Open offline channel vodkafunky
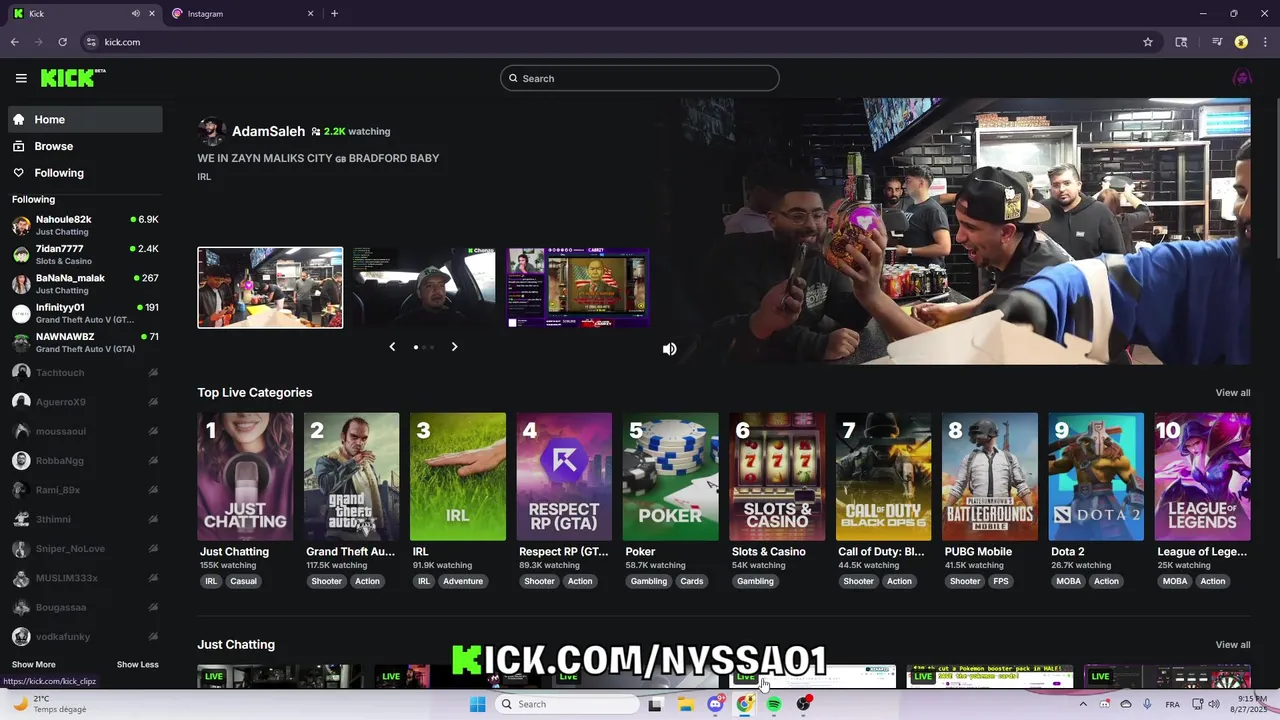The height and width of the screenshot is (720, 1280). (85, 636)
